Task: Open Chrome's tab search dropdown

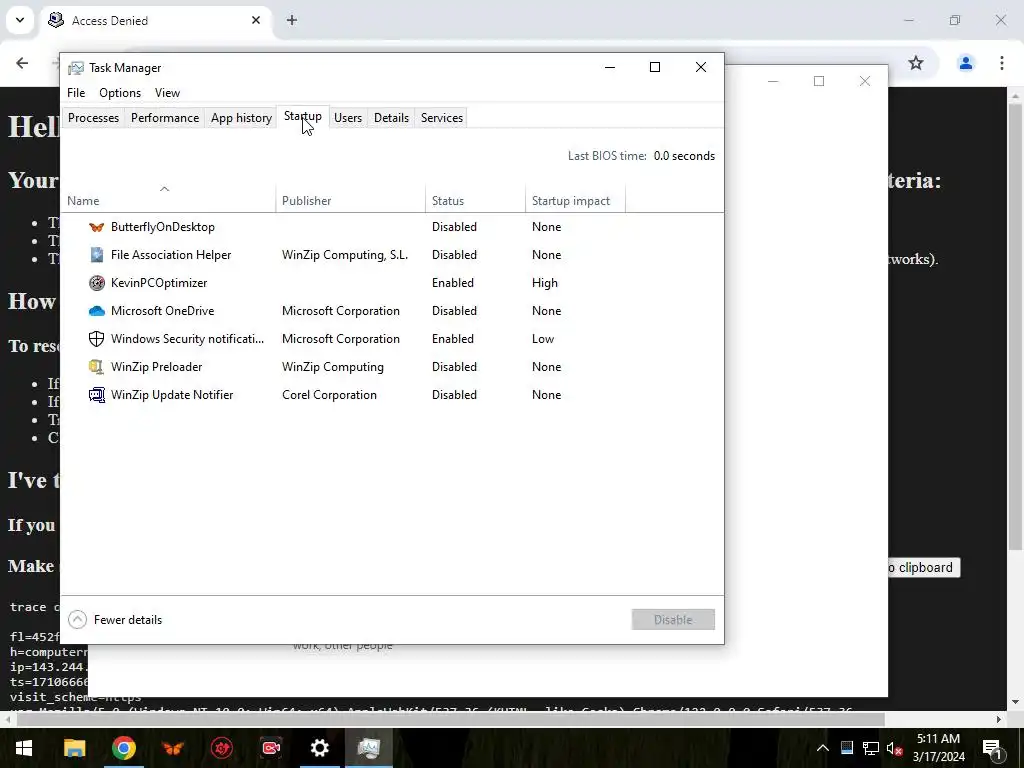Action: tap(20, 20)
